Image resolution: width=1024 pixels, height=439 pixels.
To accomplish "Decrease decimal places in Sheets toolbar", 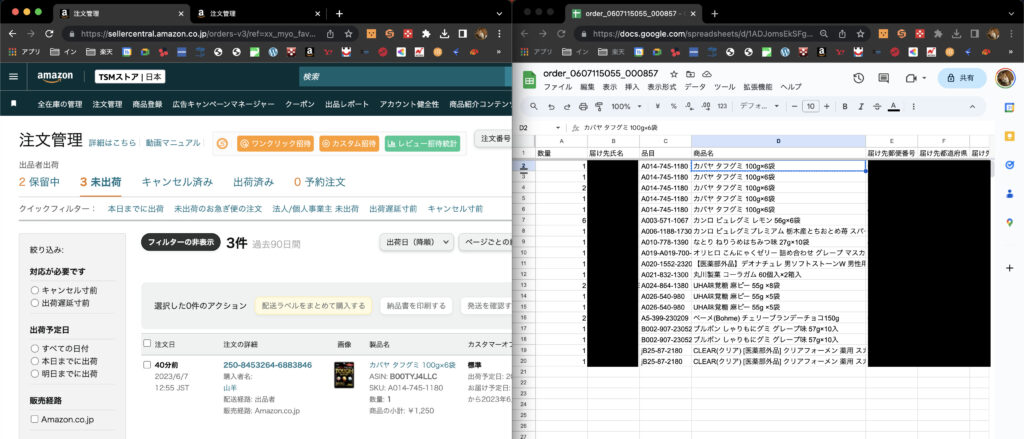I will (690, 106).
